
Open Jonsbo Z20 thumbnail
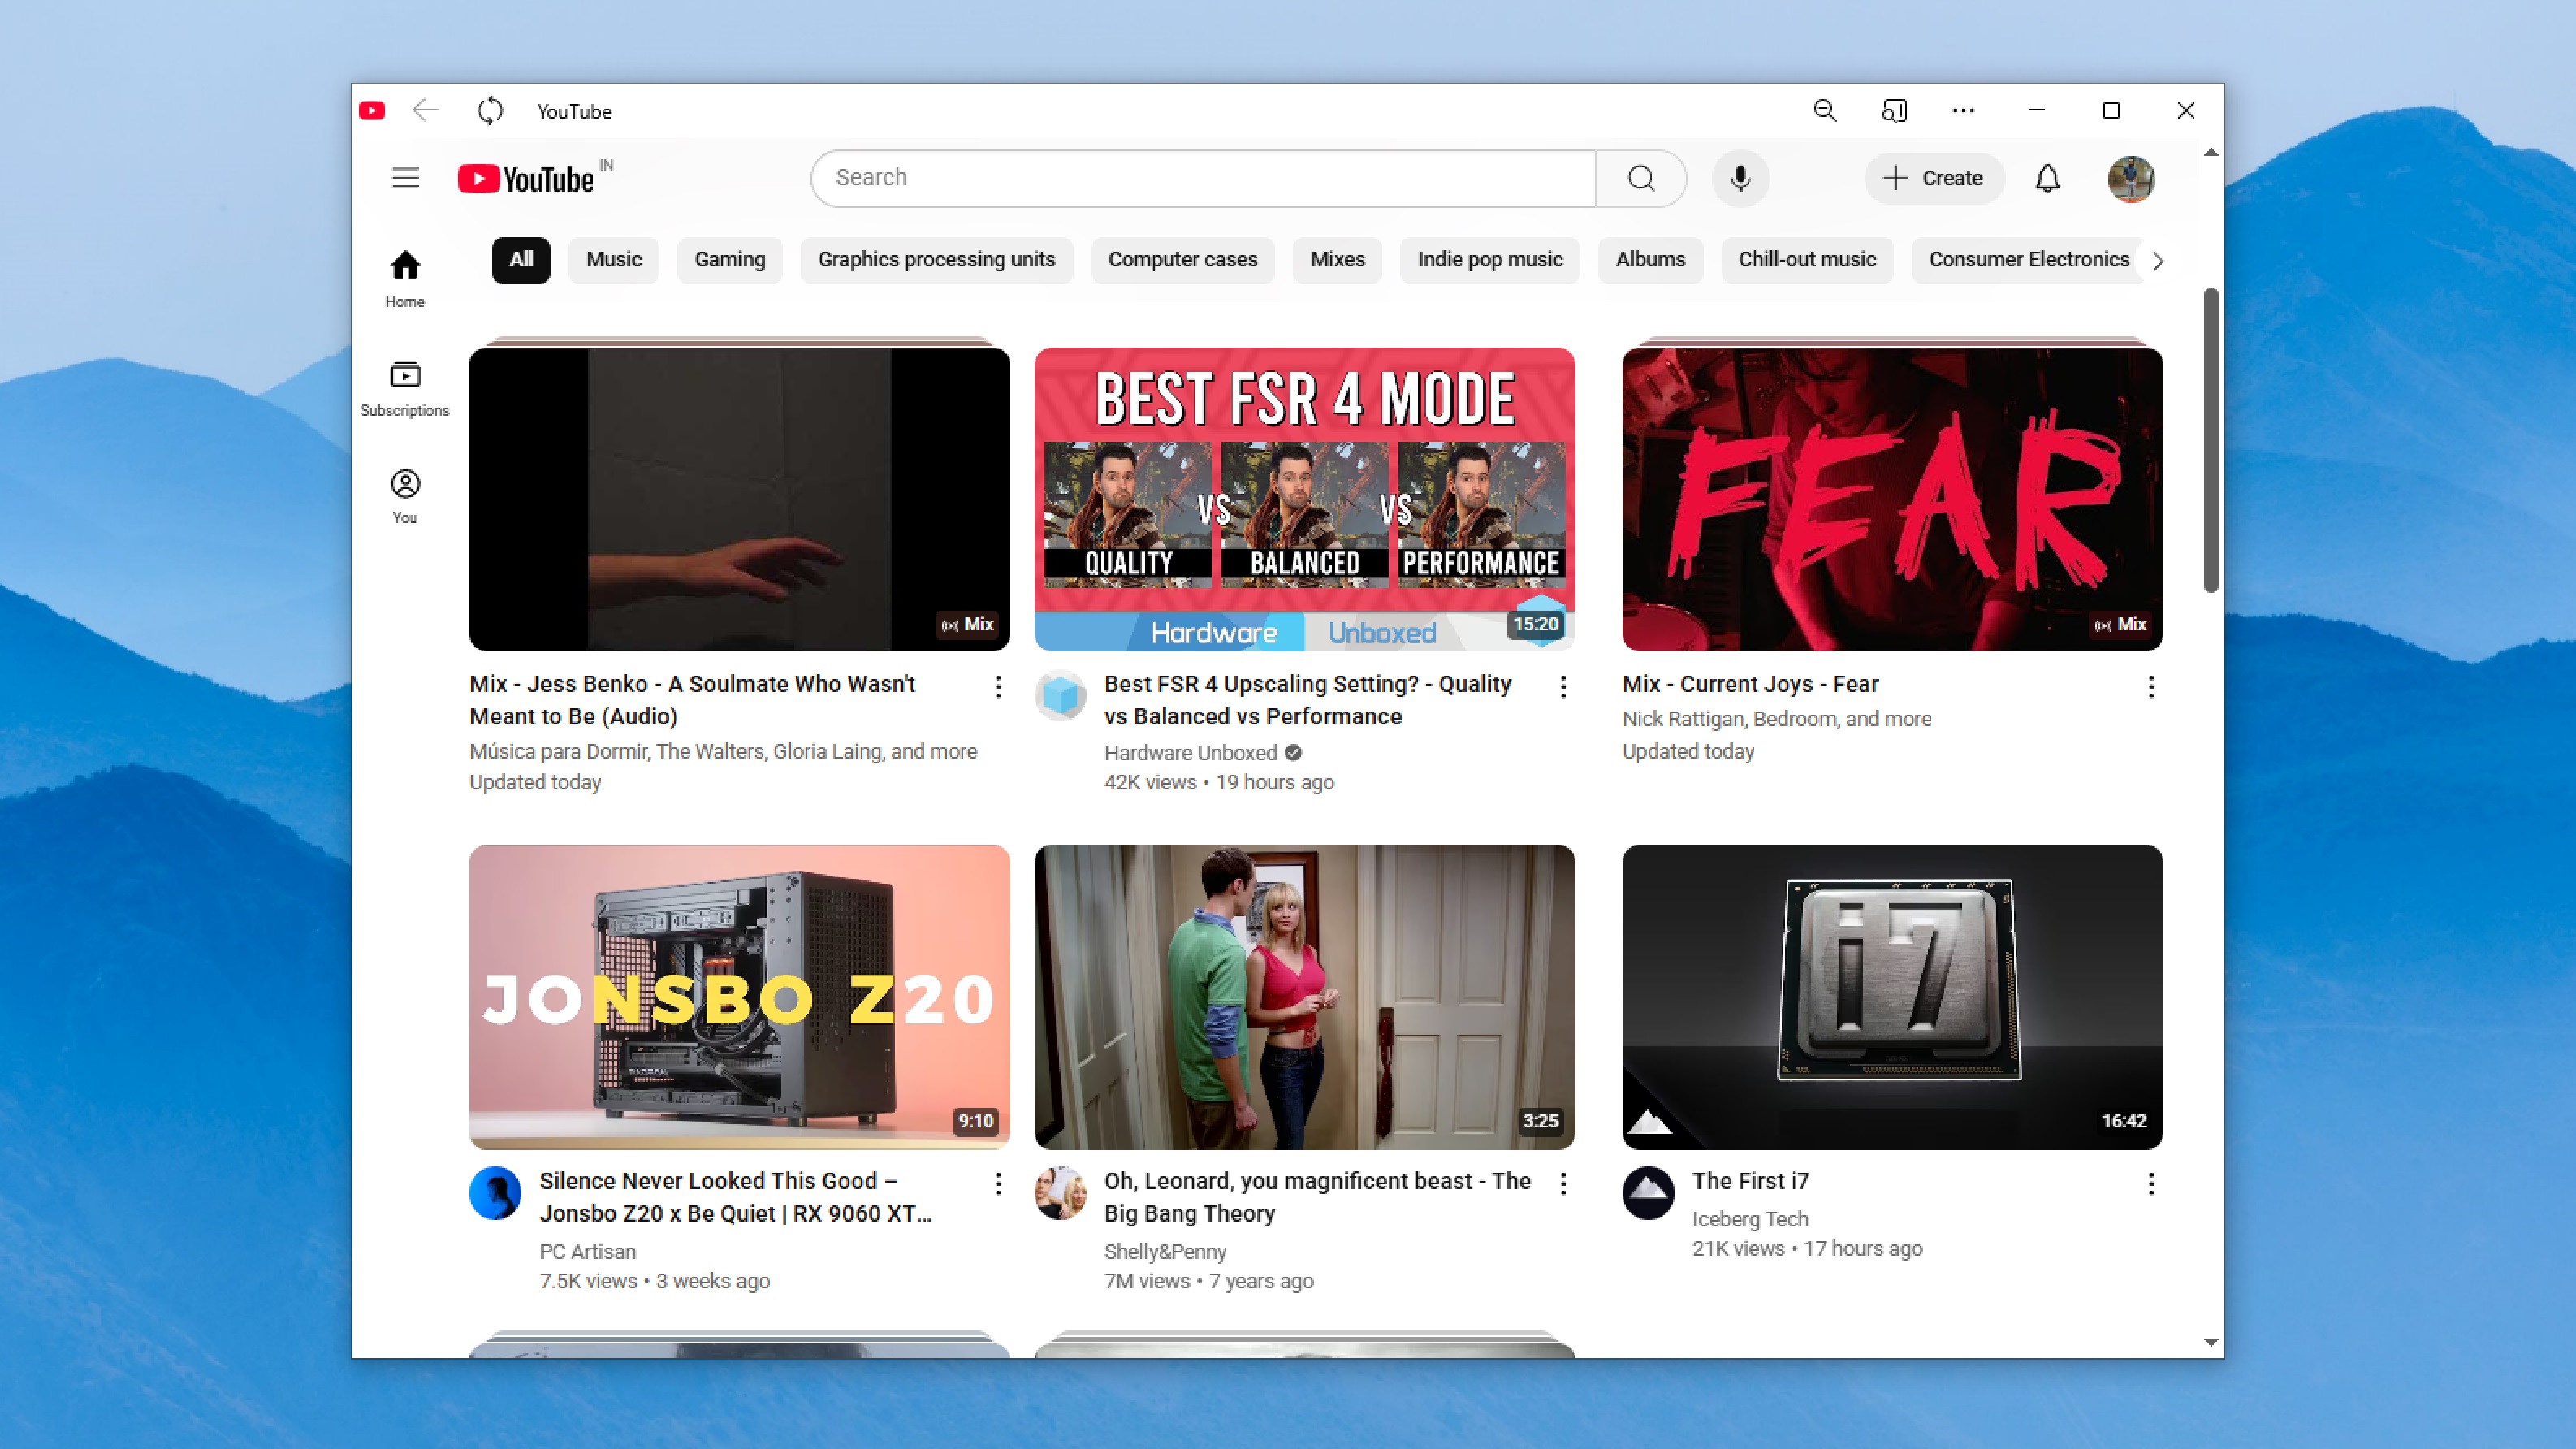pos(740,997)
